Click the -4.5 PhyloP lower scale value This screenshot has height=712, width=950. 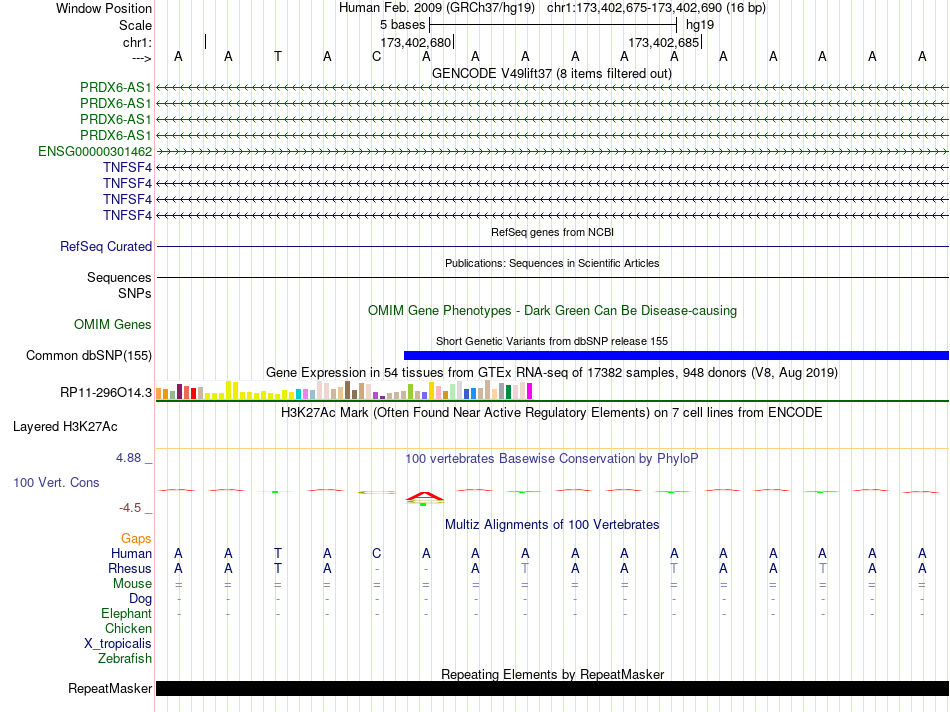pyautogui.click(x=130, y=508)
